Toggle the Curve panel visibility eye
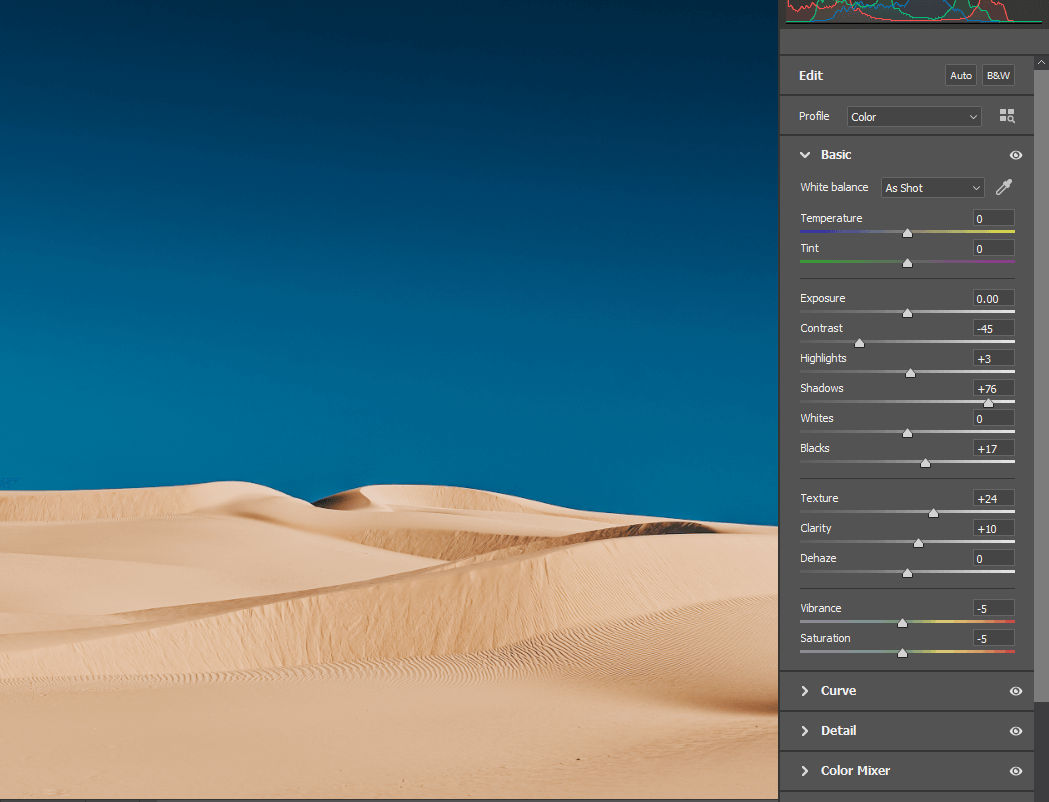The width and height of the screenshot is (1049, 802). [x=1016, y=690]
